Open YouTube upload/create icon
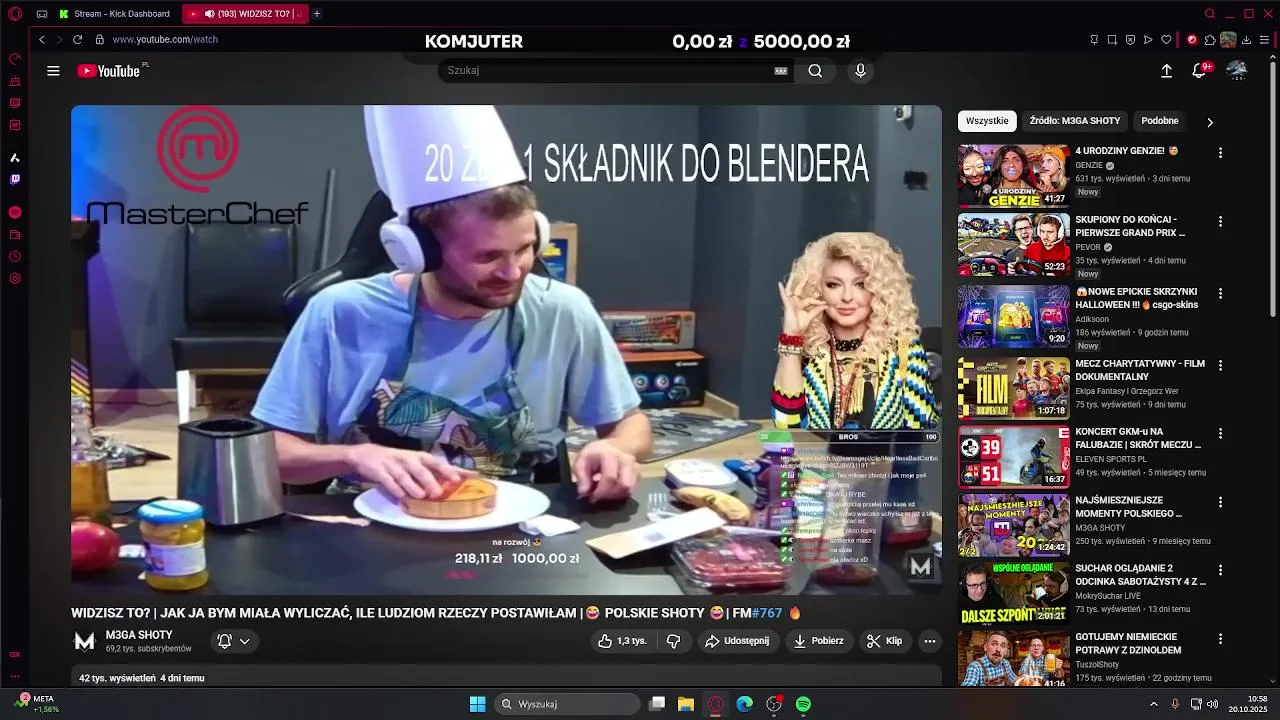The height and width of the screenshot is (720, 1280). coord(1166,71)
